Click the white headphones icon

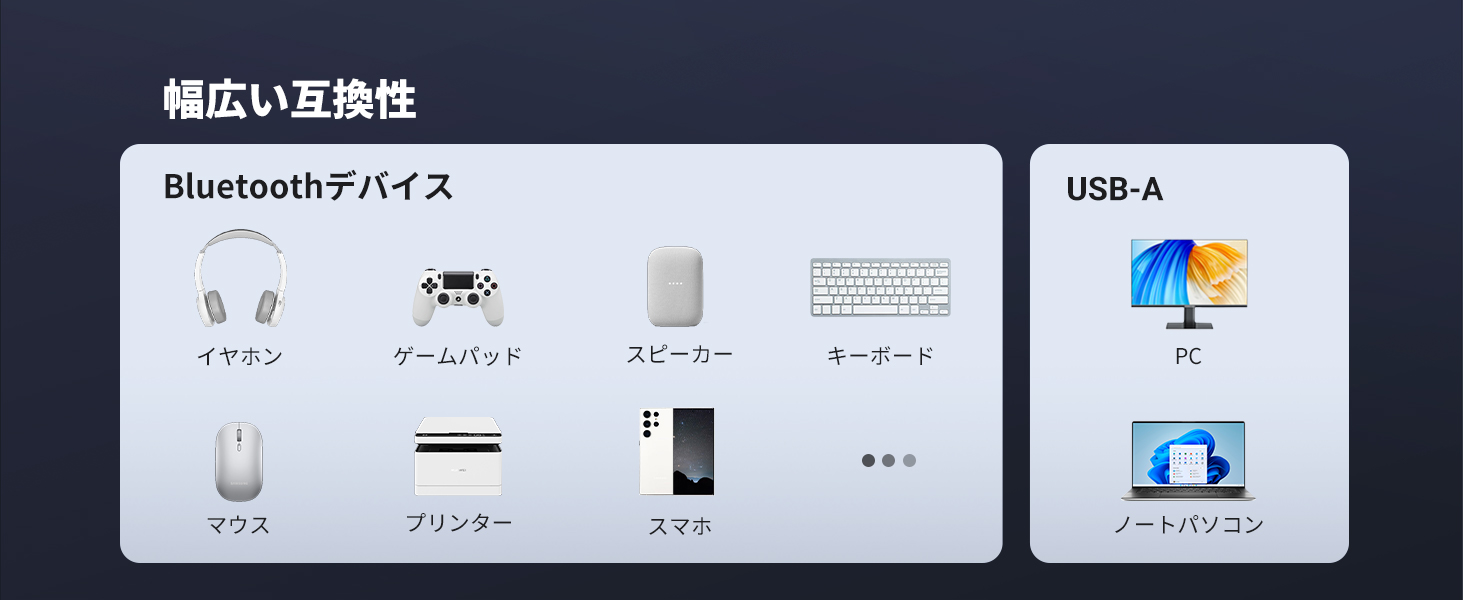240,278
